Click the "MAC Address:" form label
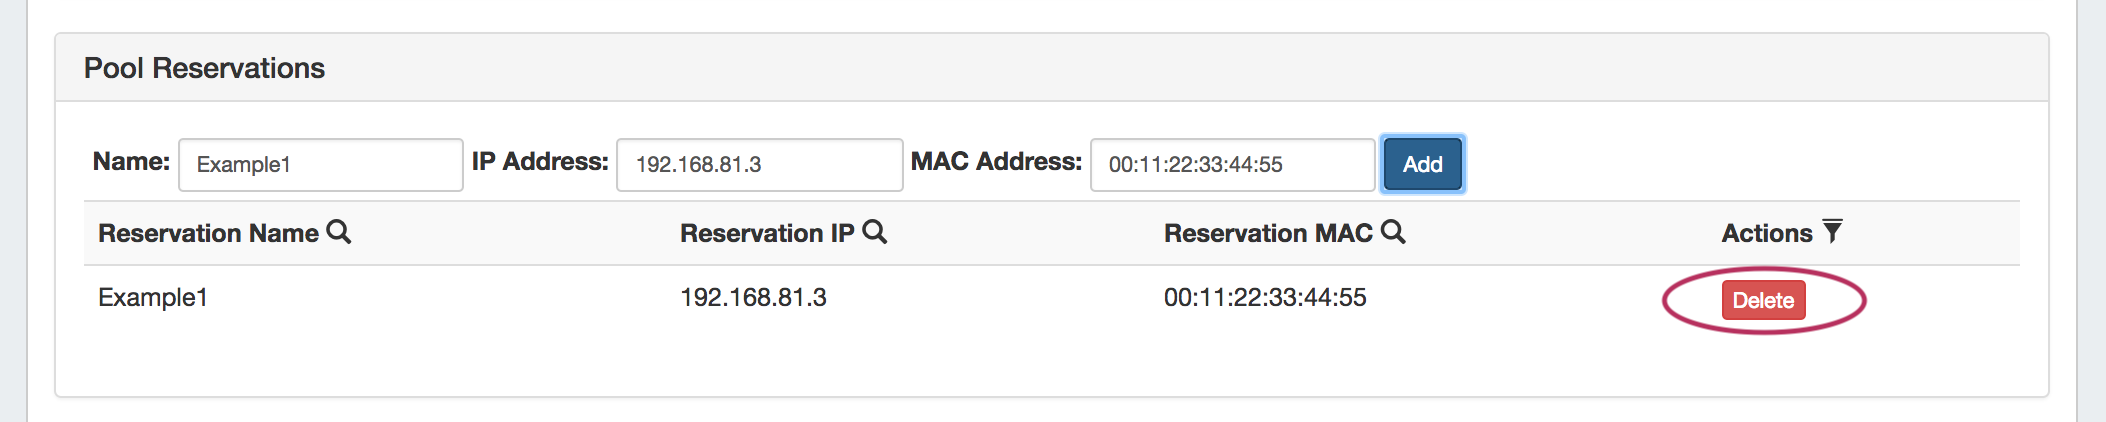 pyautogui.click(x=996, y=162)
